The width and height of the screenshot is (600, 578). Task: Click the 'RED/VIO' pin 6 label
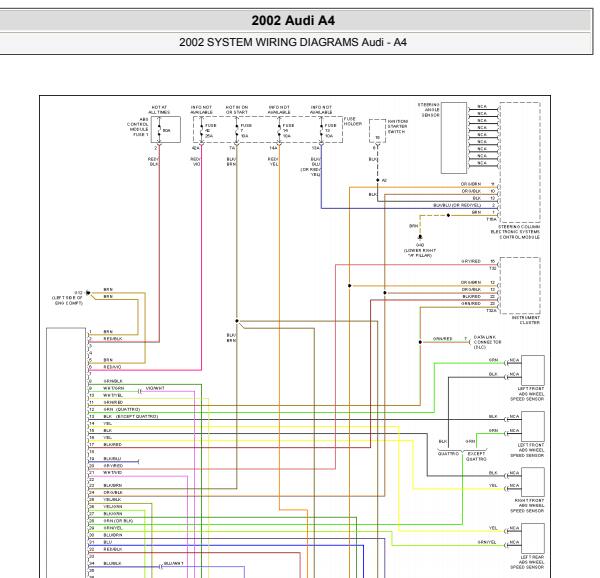(112, 367)
